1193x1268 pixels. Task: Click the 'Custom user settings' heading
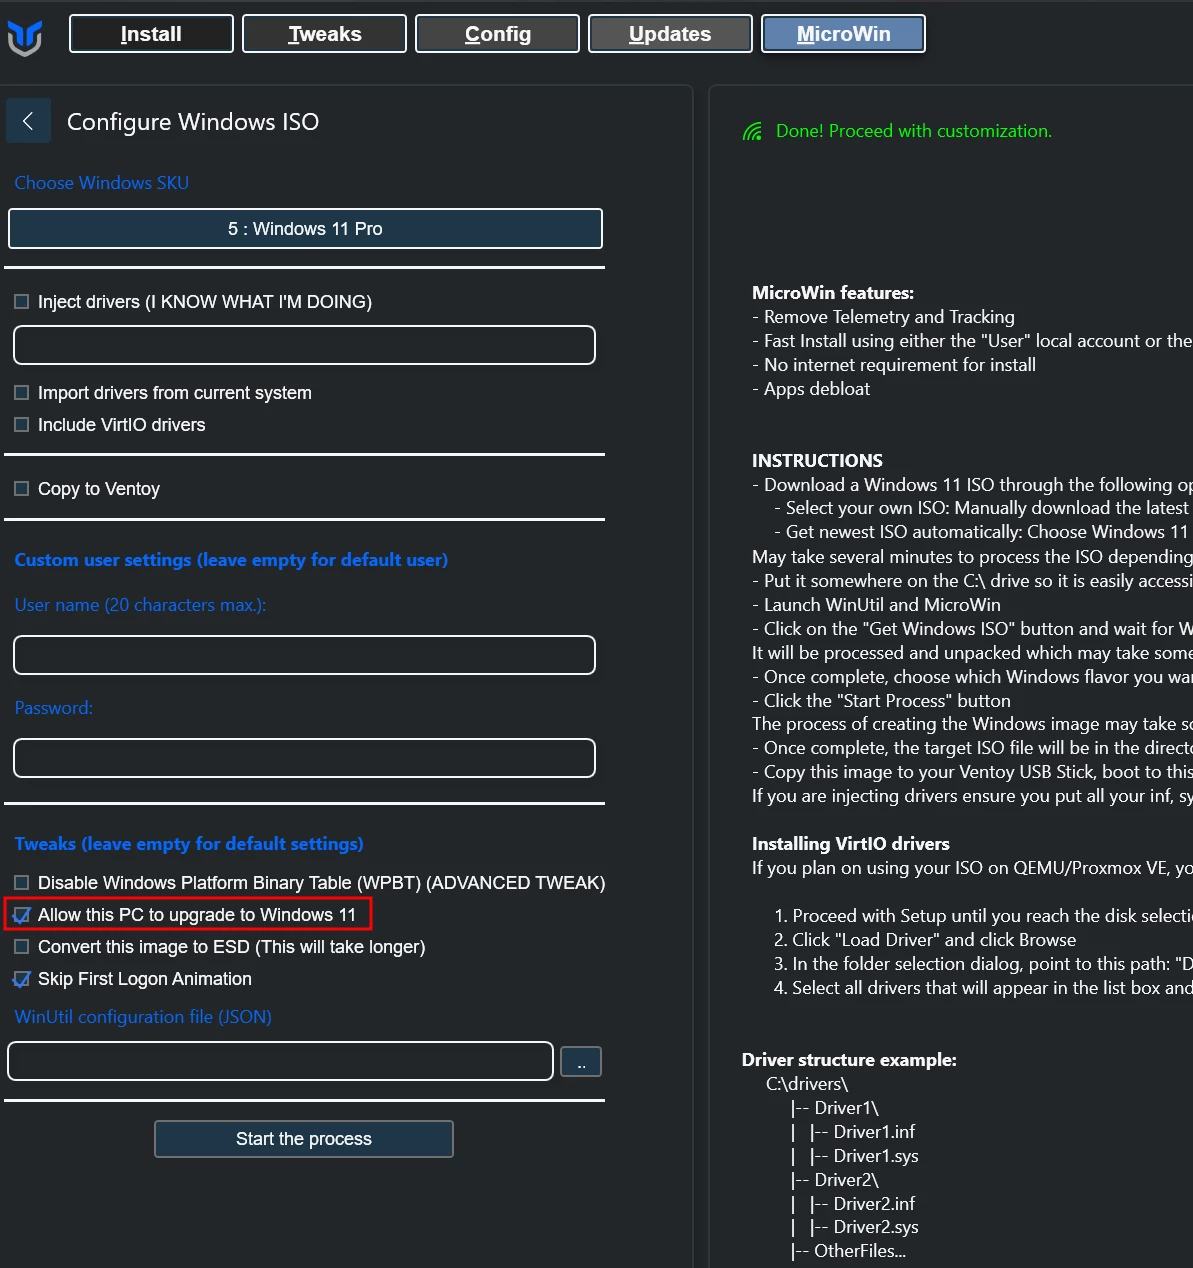(x=231, y=560)
